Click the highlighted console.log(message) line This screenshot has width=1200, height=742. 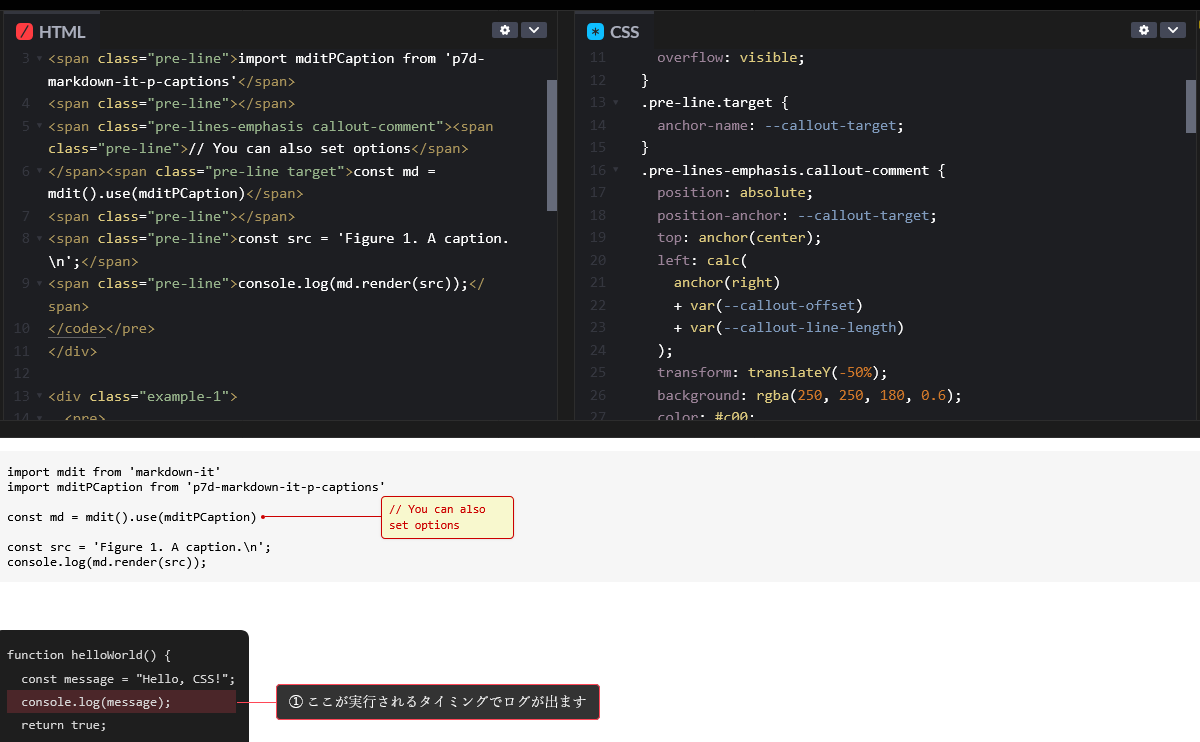[121, 702]
